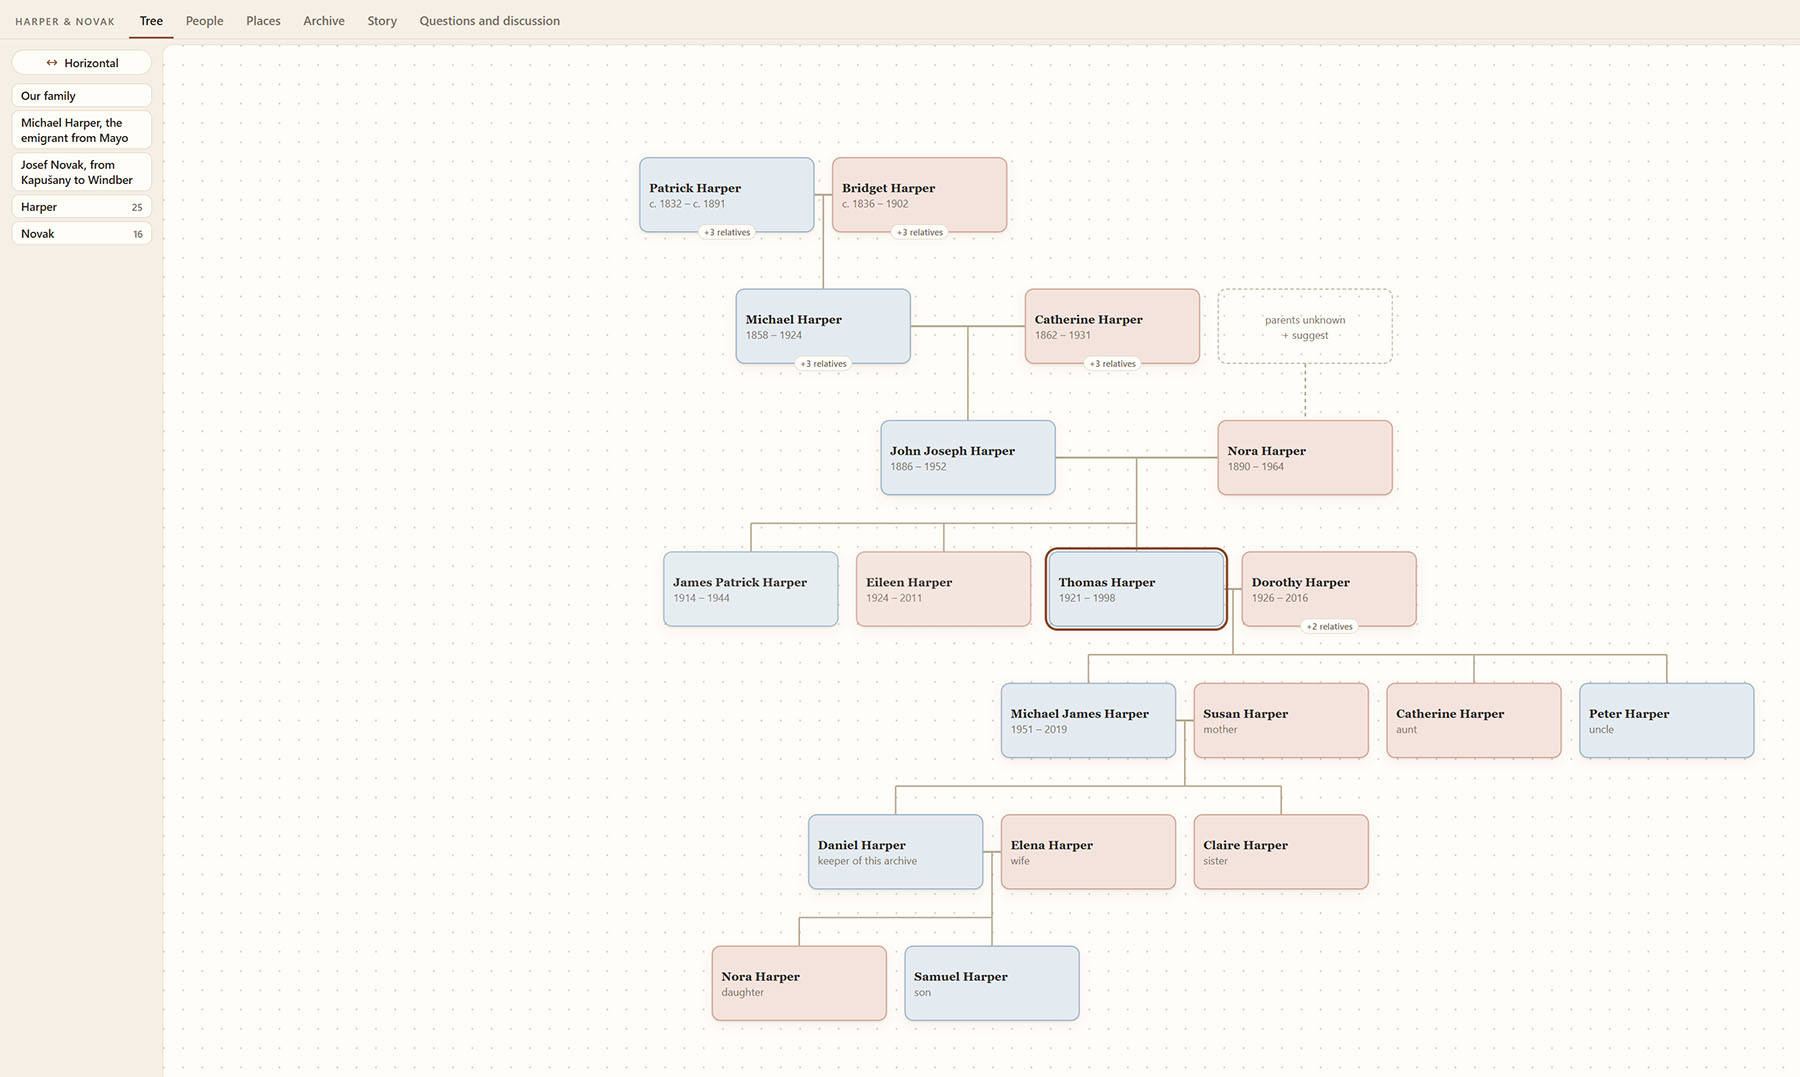The height and width of the screenshot is (1077, 1800).
Task: Open the Story tab
Action: tap(382, 21)
